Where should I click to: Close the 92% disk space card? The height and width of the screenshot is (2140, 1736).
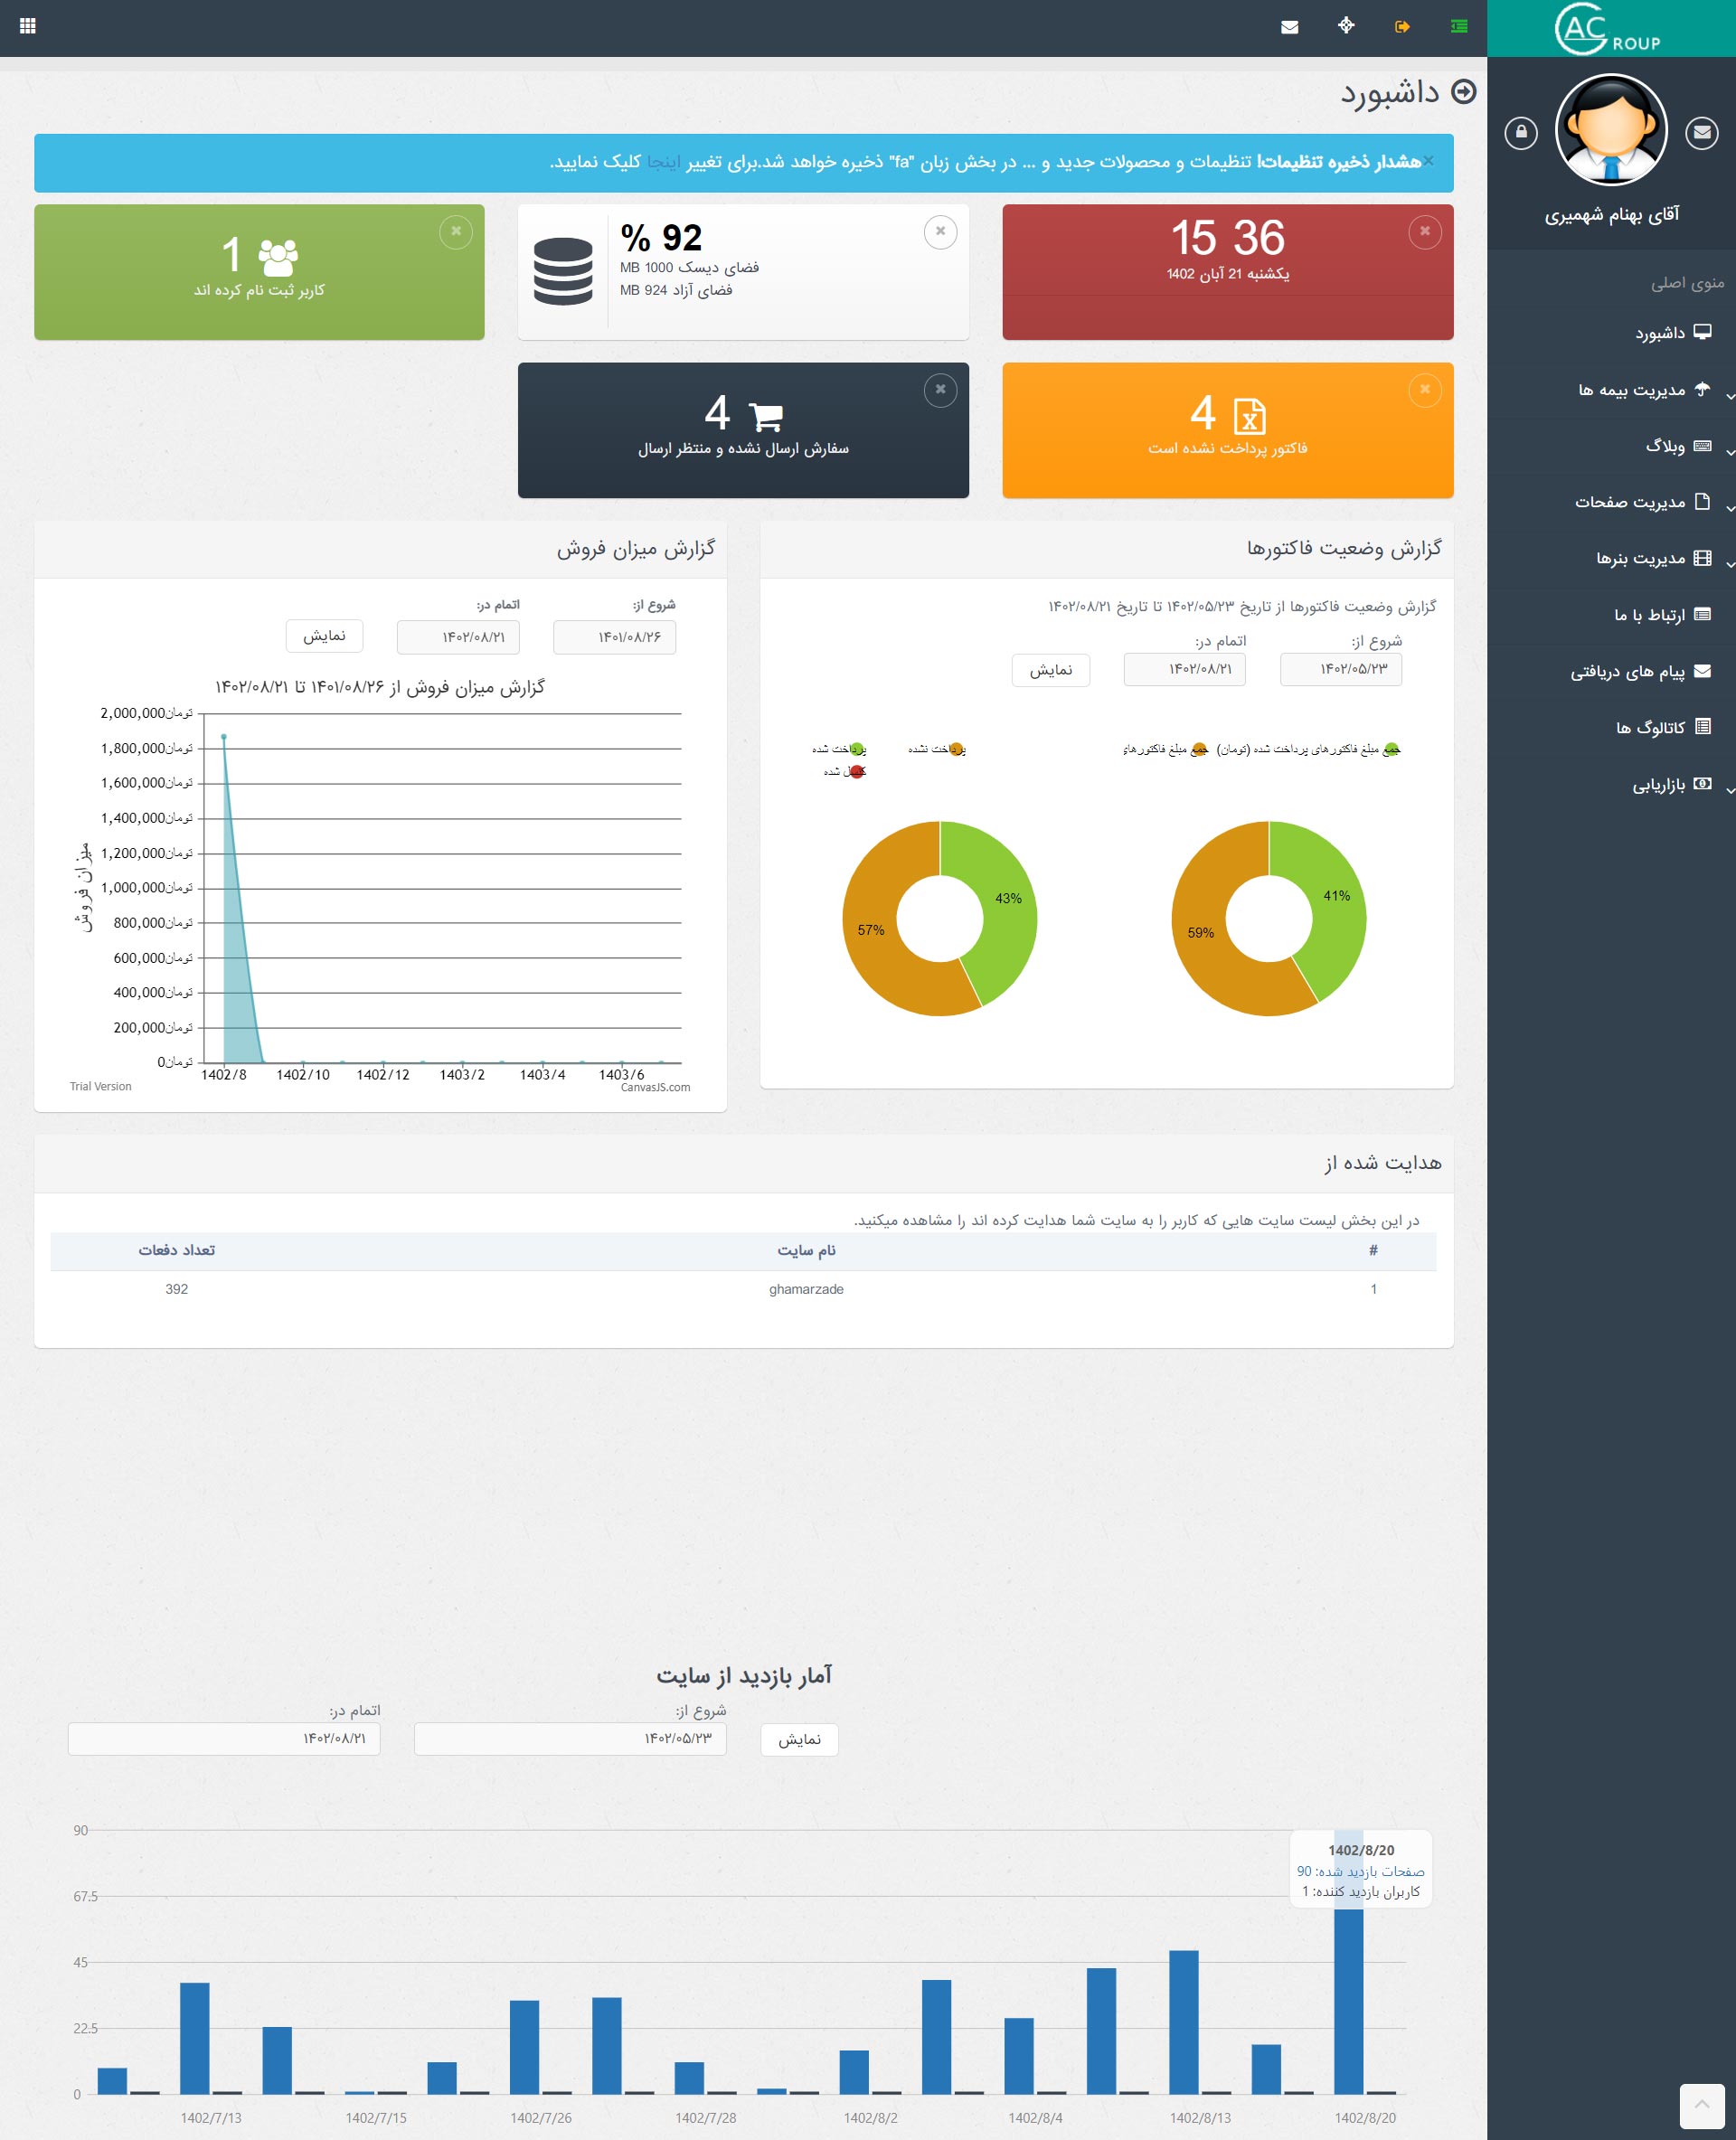(x=940, y=231)
